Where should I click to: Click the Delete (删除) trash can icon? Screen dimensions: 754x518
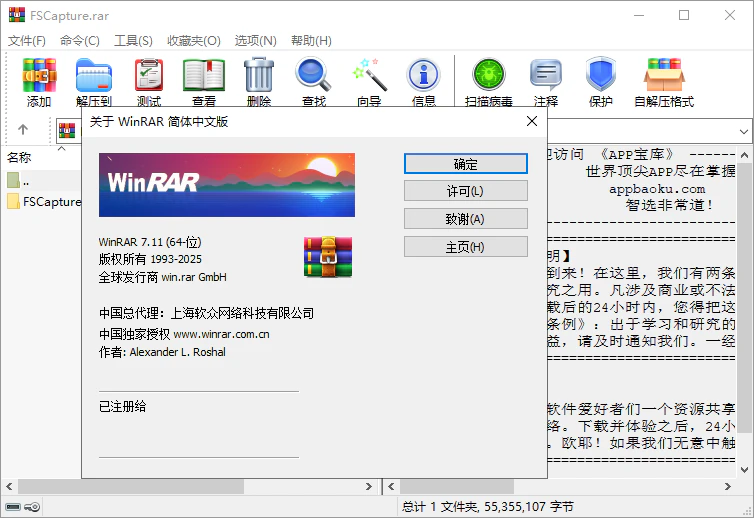tap(259, 75)
